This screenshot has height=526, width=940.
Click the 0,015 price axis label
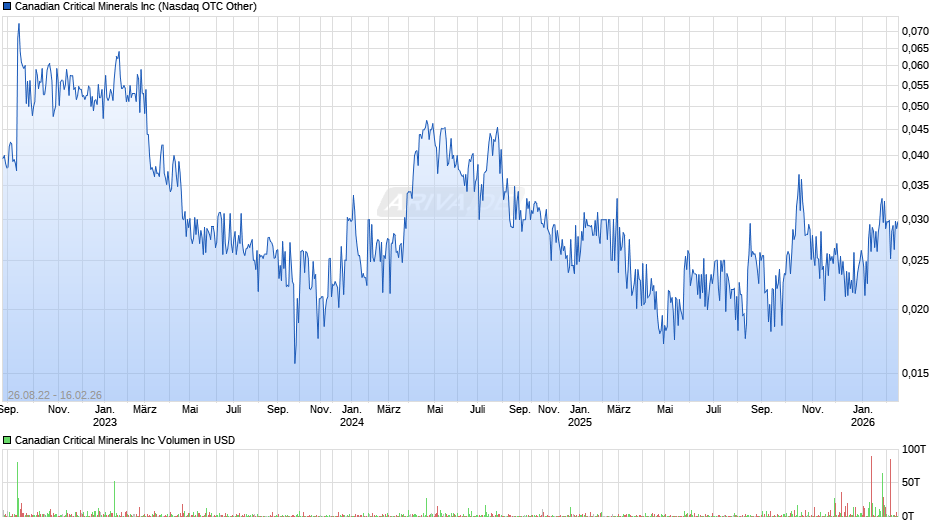(x=915, y=373)
